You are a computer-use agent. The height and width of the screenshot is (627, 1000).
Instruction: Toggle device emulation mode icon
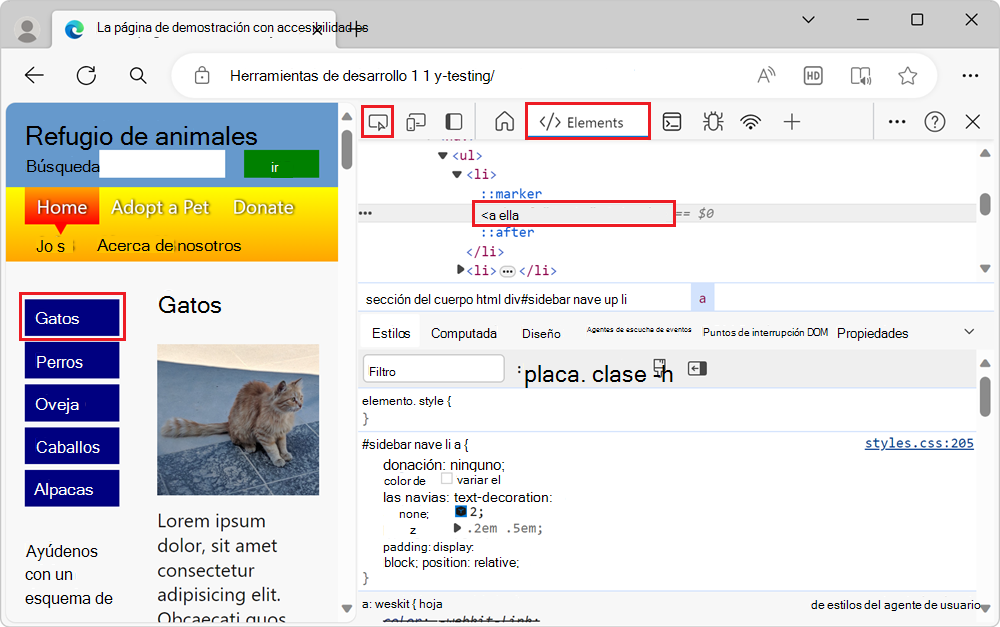(x=416, y=121)
